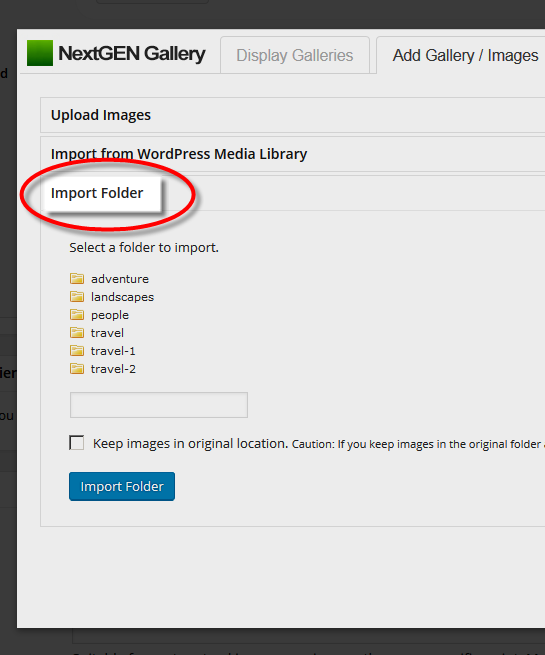This screenshot has width=545, height=655.
Task: Expand Import from WordPress Media Library
Action: pyautogui.click(x=292, y=154)
